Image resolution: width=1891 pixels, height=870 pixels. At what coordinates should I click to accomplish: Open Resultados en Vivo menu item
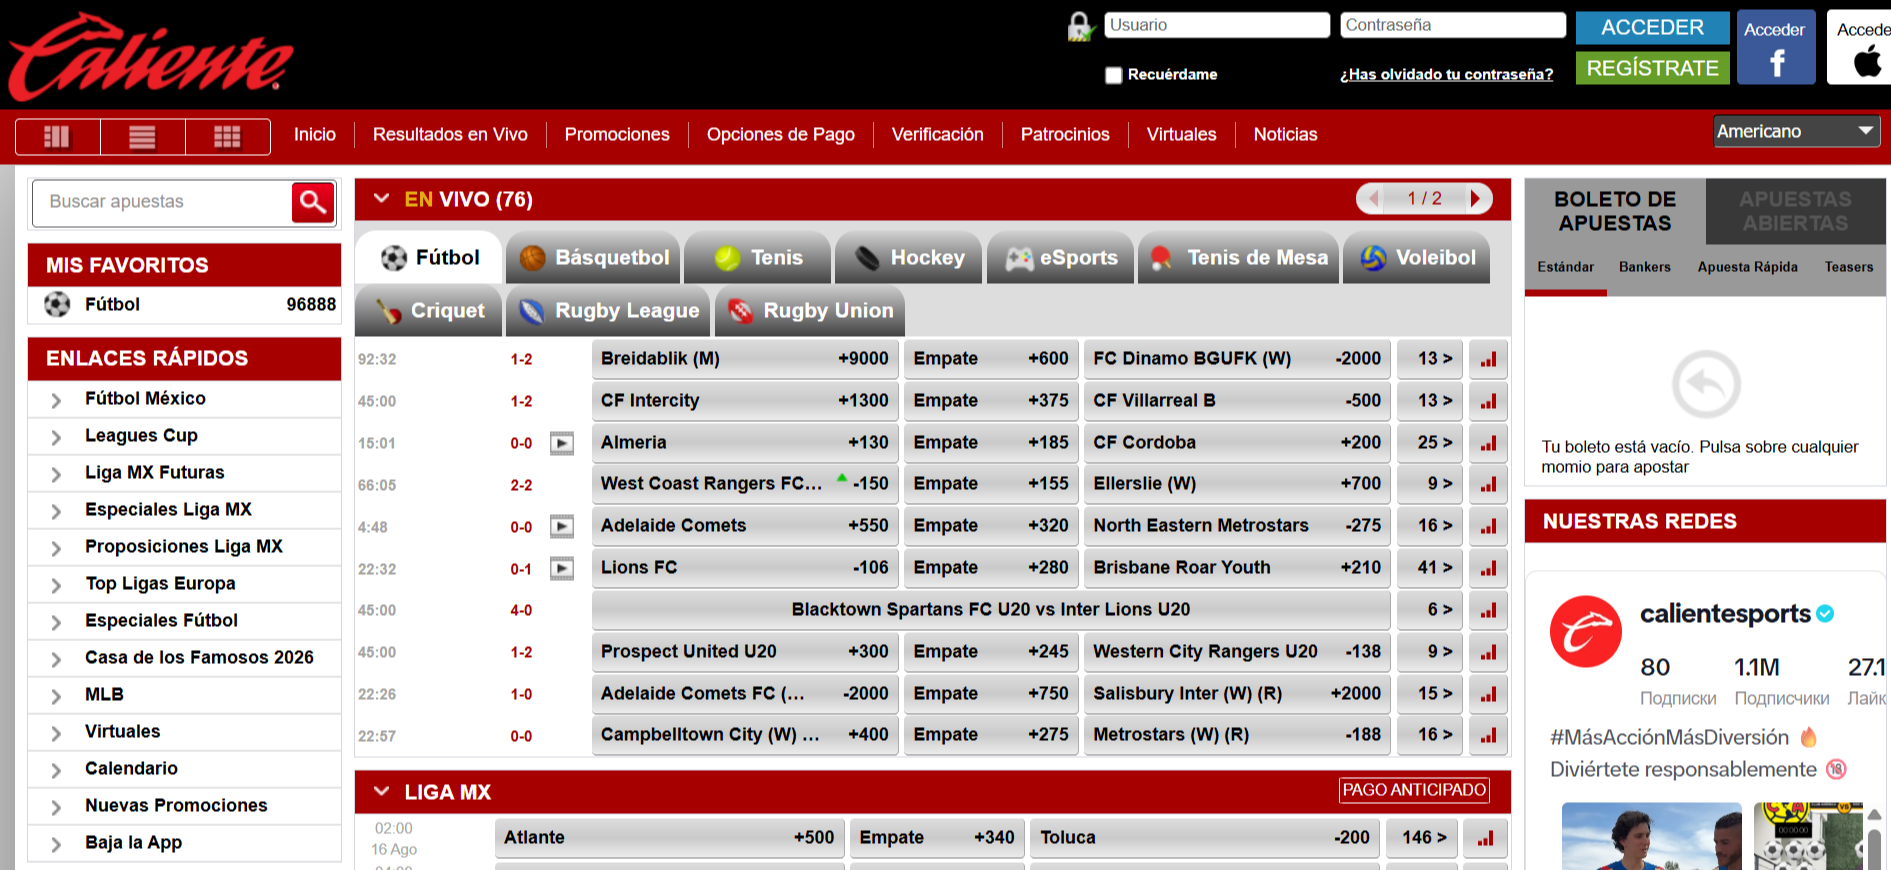(450, 135)
